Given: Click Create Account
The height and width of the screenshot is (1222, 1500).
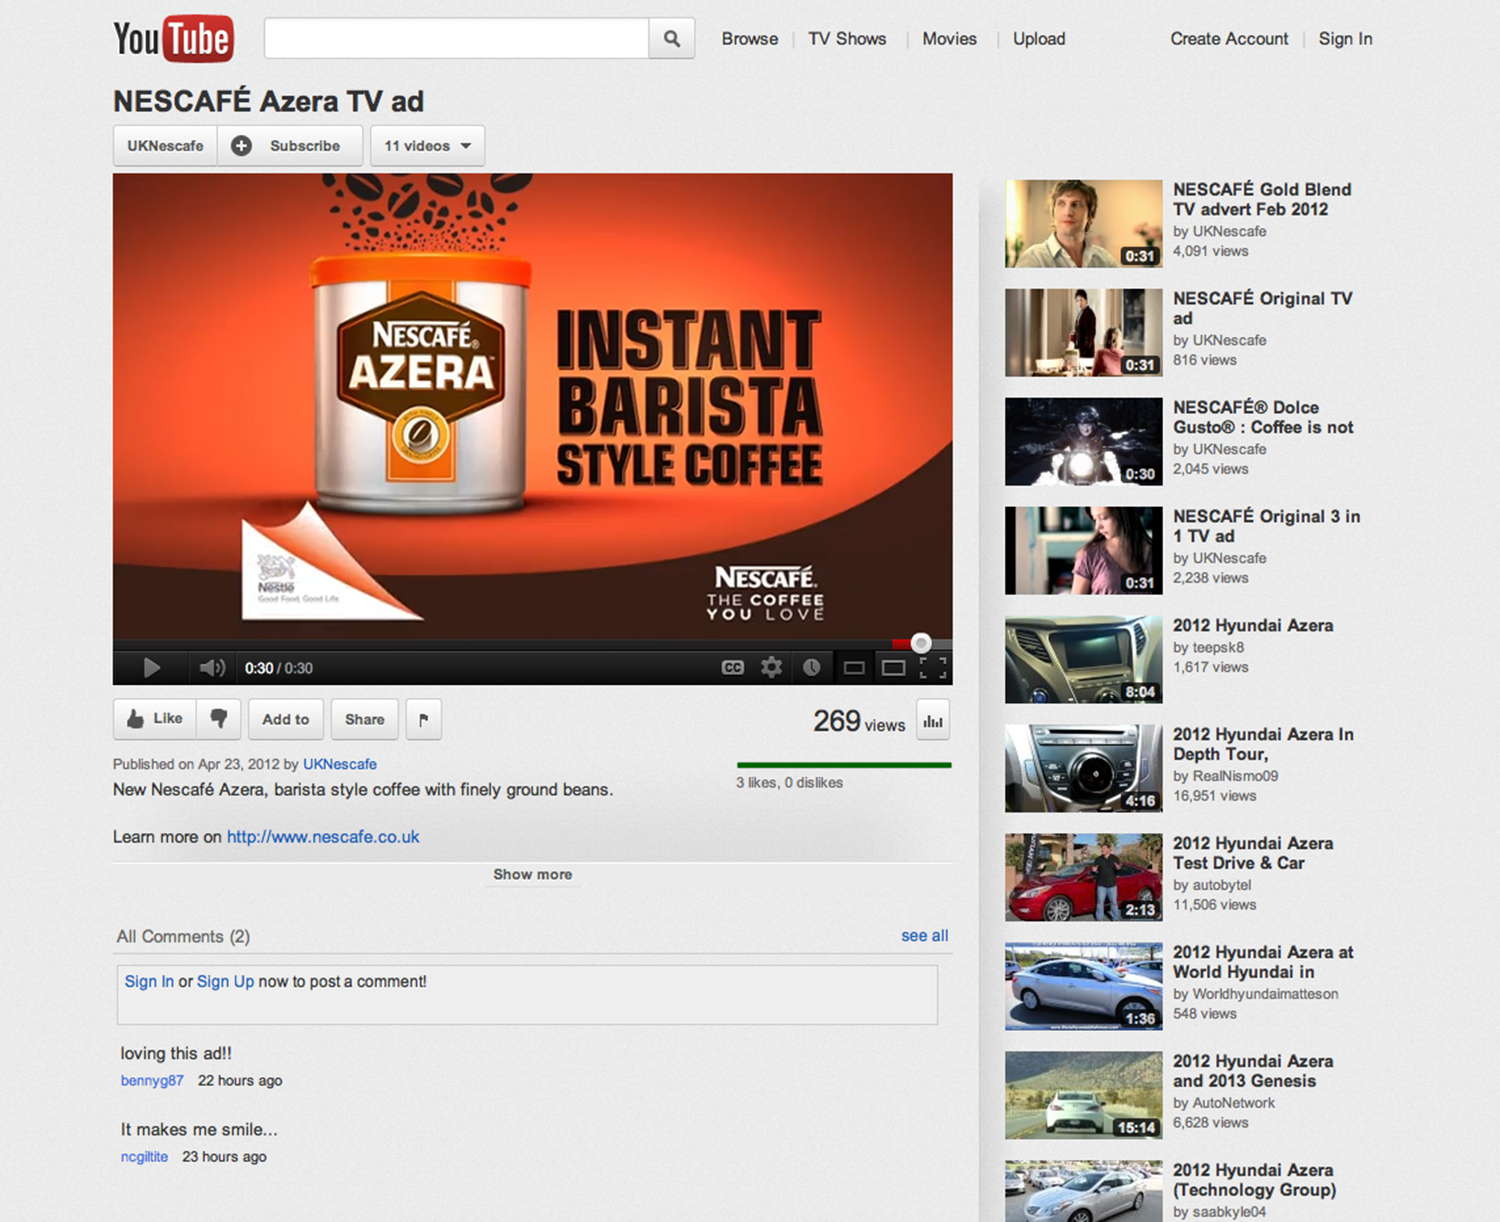Looking at the screenshot, I should [x=1229, y=39].
